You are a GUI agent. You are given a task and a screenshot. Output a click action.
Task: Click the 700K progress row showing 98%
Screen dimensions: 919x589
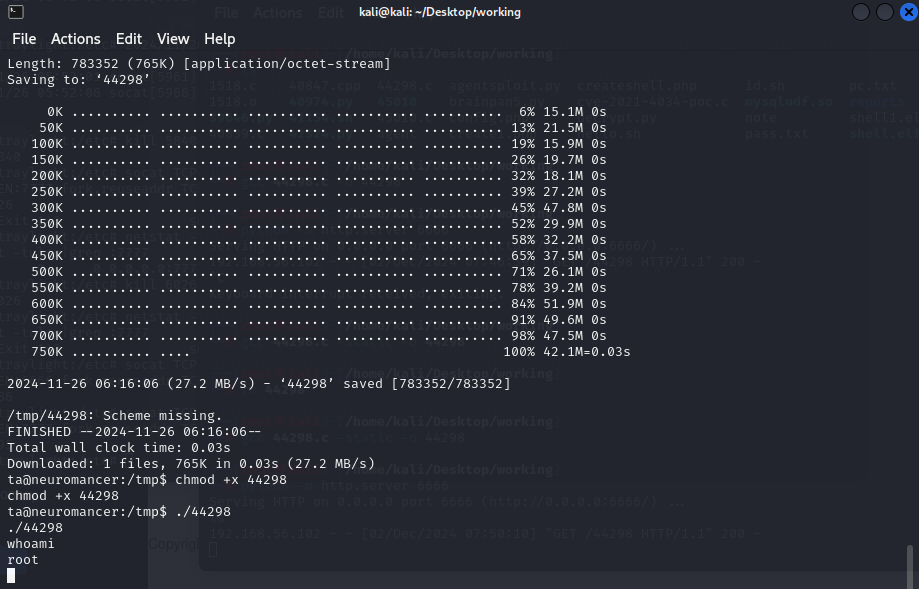319,336
